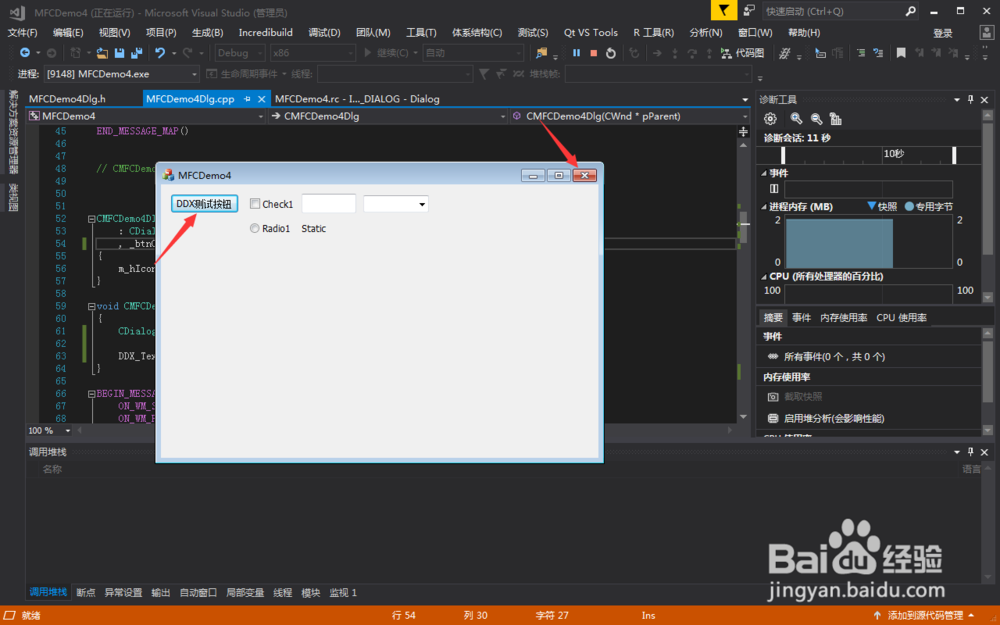
Task: Open the x86 platform dropdown
Action: pos(312,53)
